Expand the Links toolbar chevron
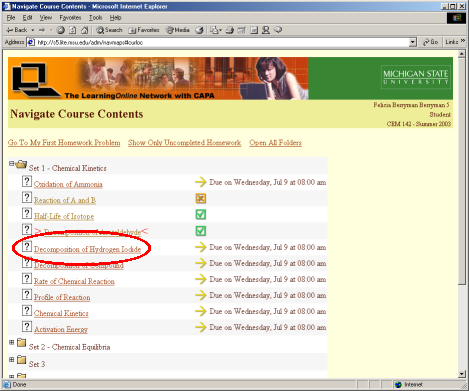This screenshot has width=469, height=391. 463,41
